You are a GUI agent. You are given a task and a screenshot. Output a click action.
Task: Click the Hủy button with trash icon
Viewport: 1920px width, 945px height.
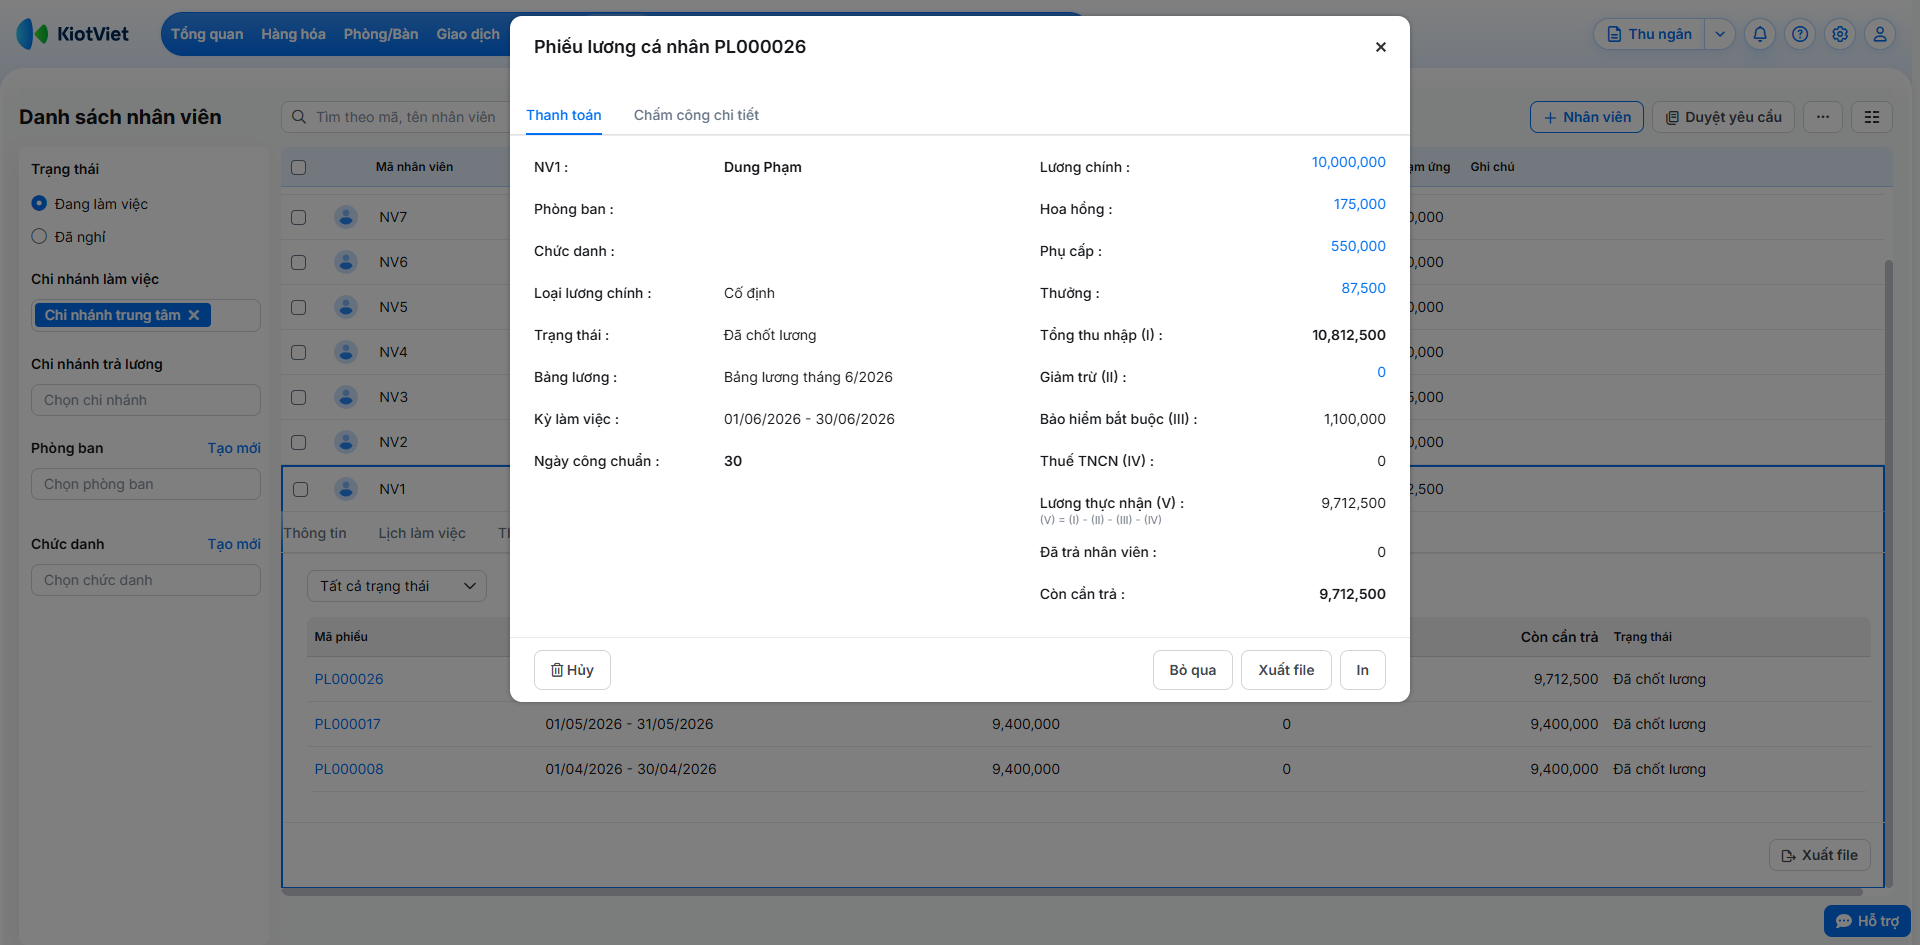click(x=572, y=670)
